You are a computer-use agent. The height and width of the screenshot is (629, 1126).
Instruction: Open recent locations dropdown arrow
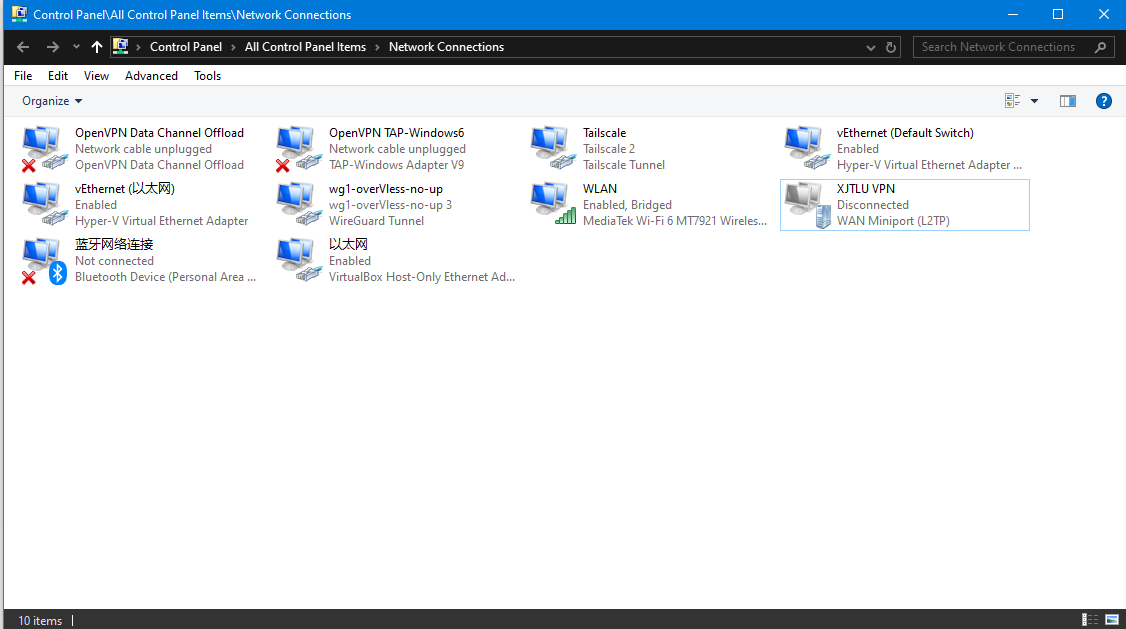tap(76, 47)
